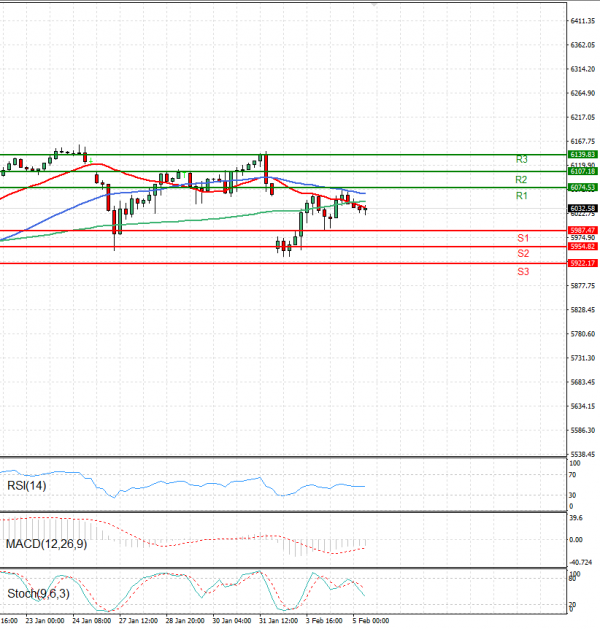Select the R2 resistance label
Viewport: 600px width, 629px height.
(521, 179)
